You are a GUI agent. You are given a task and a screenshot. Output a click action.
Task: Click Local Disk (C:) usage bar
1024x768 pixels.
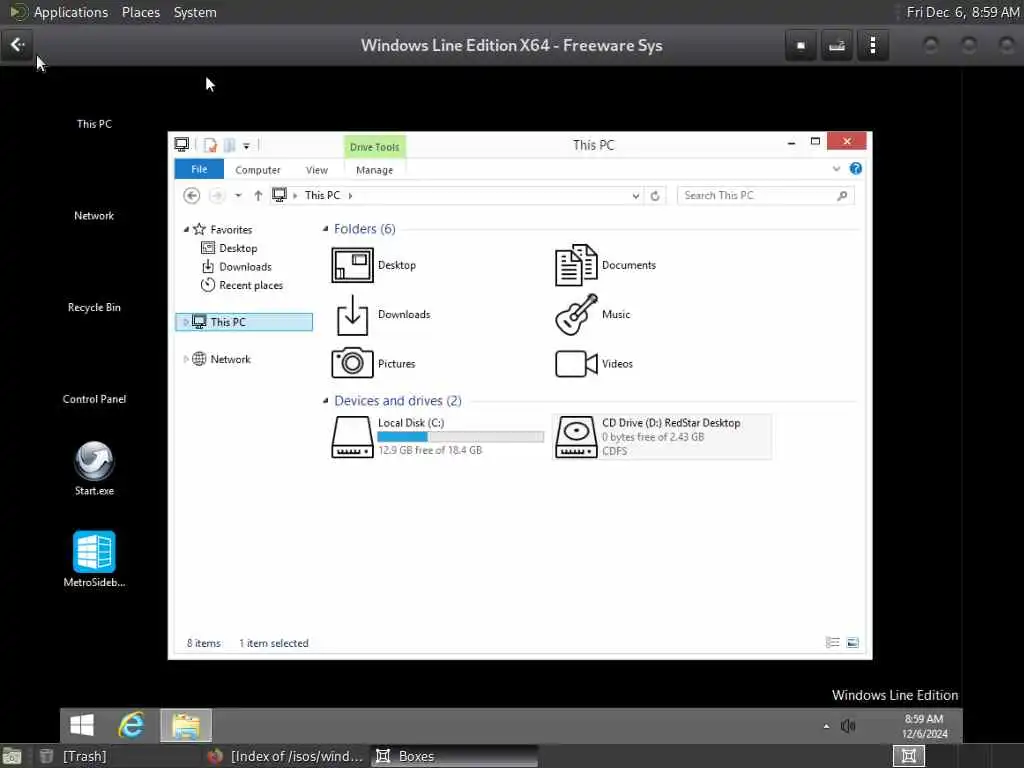click(x=460, y=437)
